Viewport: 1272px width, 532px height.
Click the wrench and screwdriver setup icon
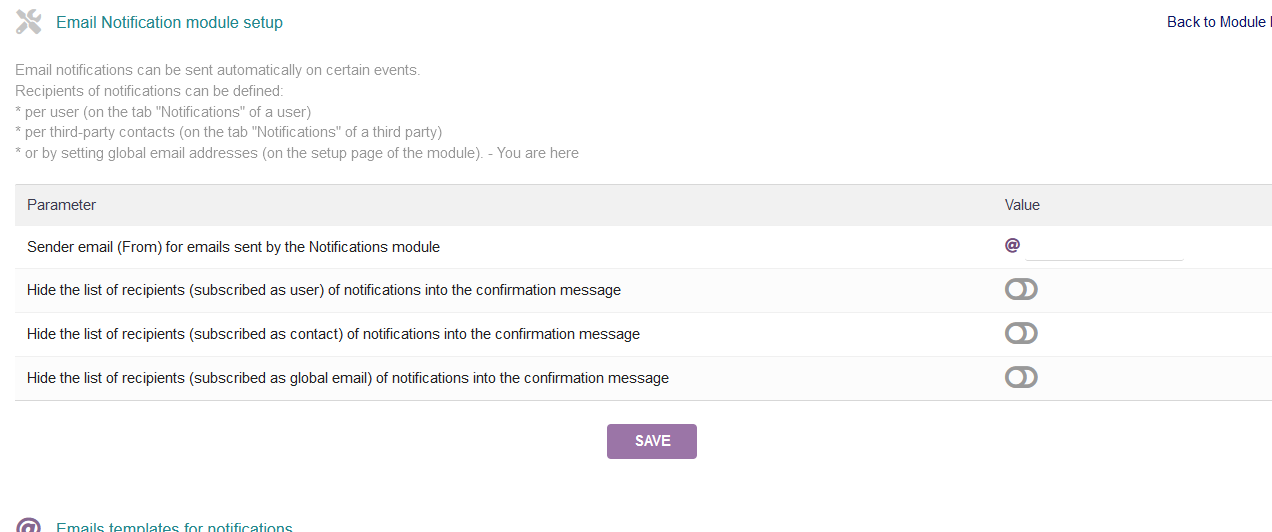(29, 22)
